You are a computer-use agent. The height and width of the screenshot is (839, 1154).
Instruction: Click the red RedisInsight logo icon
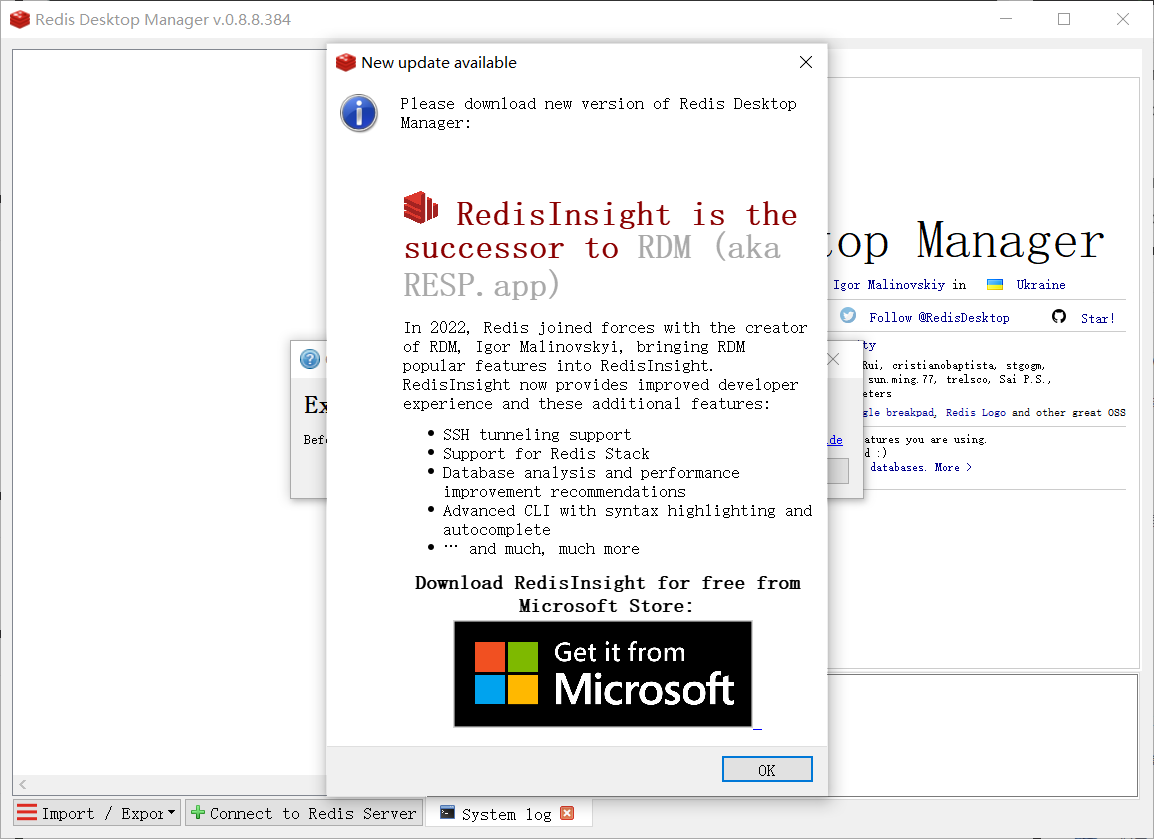(x=421, y=207)
